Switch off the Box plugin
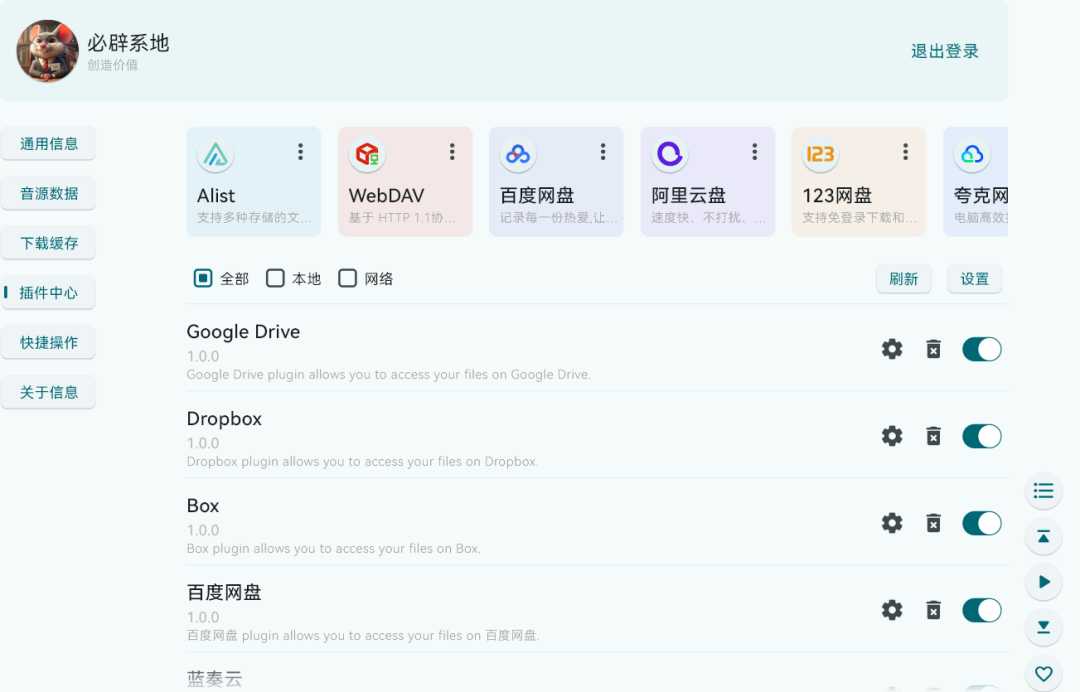This screenshot has width=1080, height=692. point(982,523)
